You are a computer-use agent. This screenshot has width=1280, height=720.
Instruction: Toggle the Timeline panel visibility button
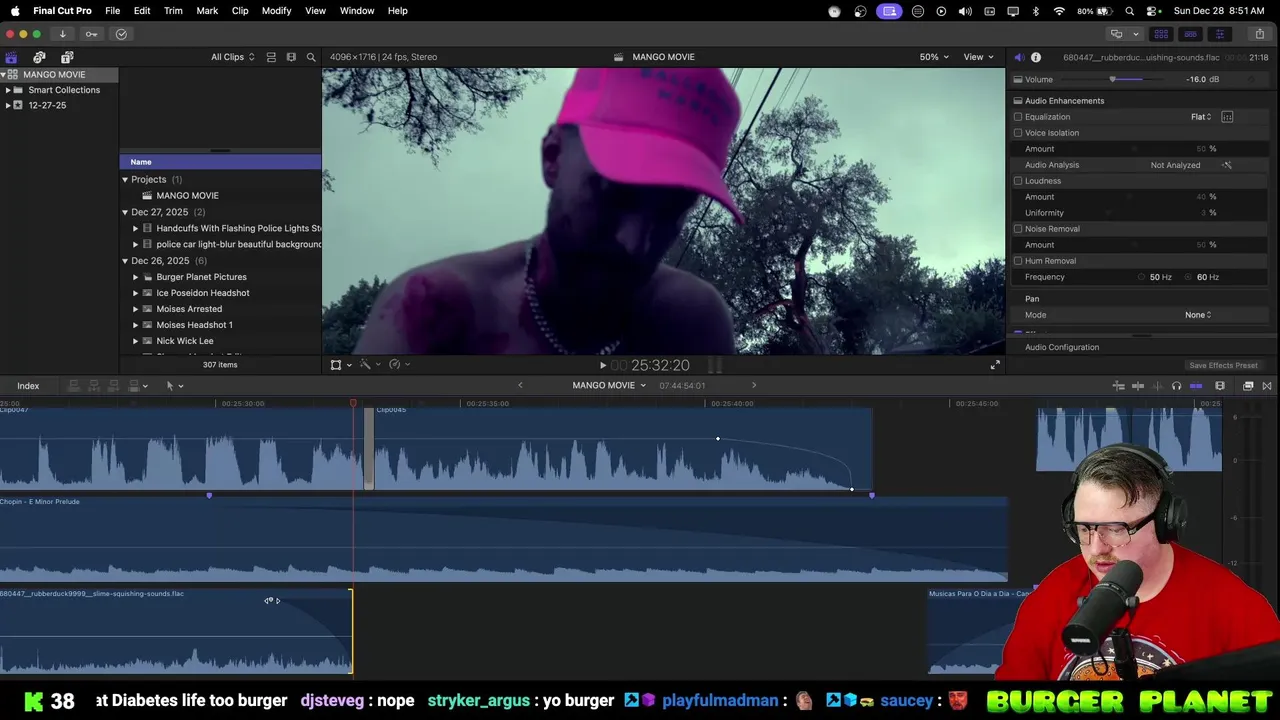(x=1190, y=34)
